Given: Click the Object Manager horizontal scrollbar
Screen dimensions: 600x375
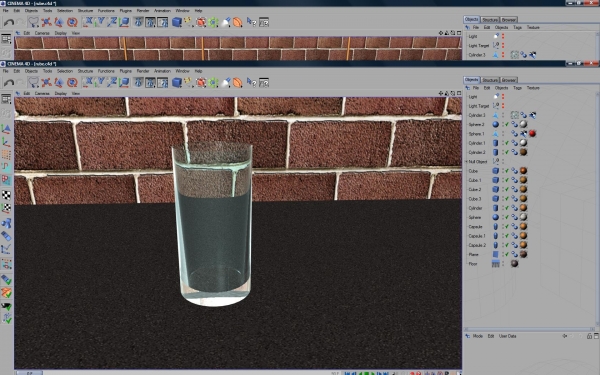Looking at the screenshot, I should pos(530,329).
